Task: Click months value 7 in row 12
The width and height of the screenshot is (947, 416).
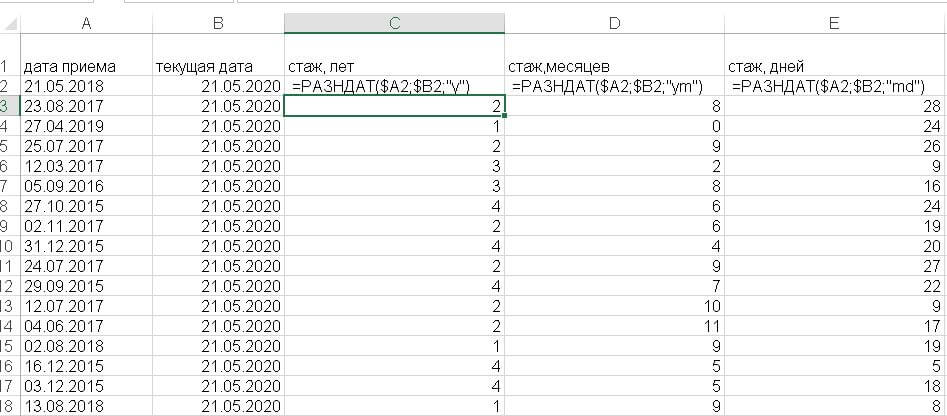Action: 614,286
